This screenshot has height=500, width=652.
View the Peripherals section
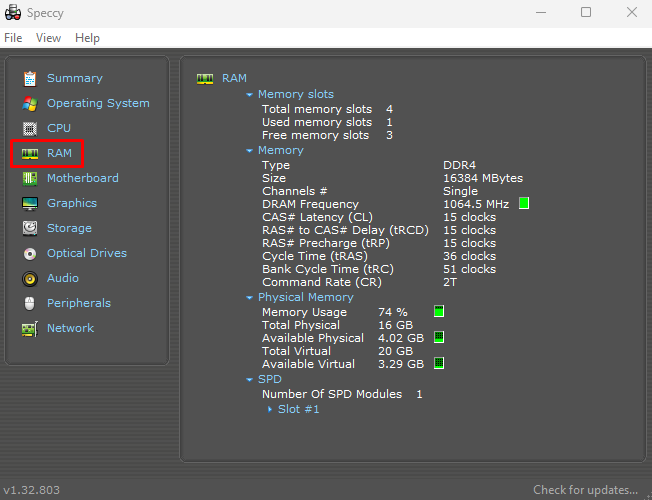pyautogui.click(x=79, y=303)
